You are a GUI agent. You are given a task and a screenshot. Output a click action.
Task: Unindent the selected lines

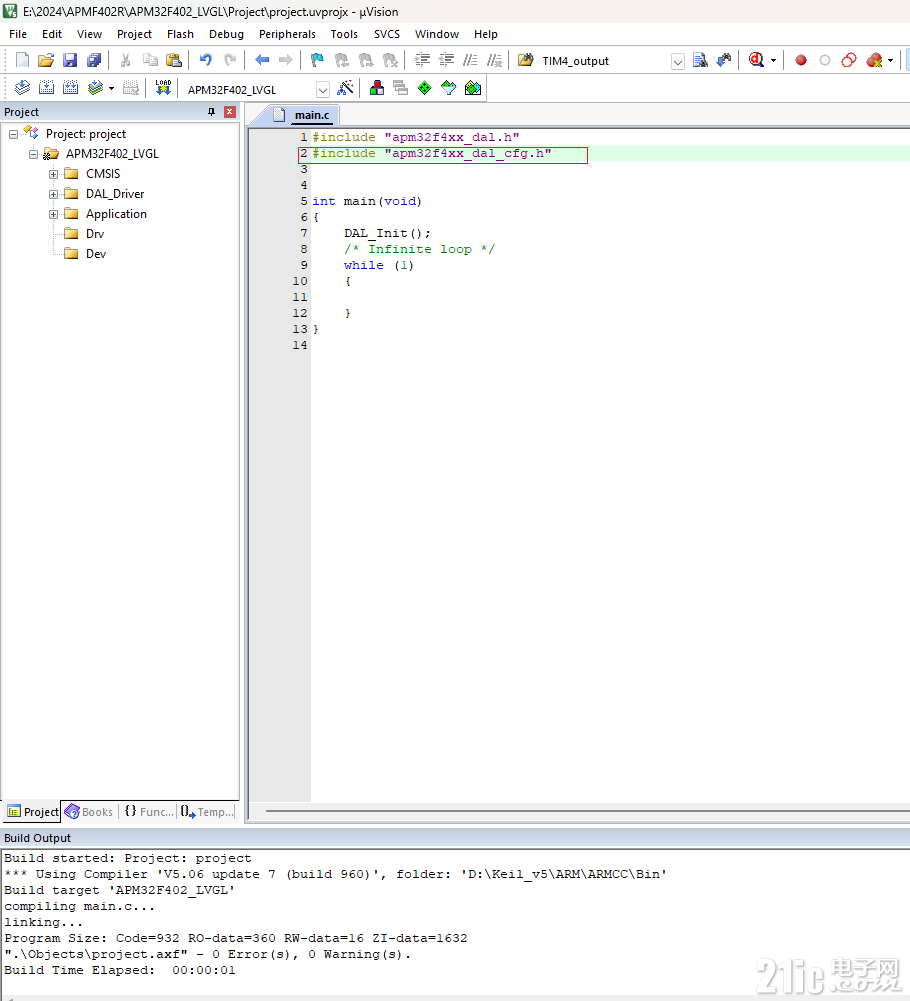click(x=446, y=60)
